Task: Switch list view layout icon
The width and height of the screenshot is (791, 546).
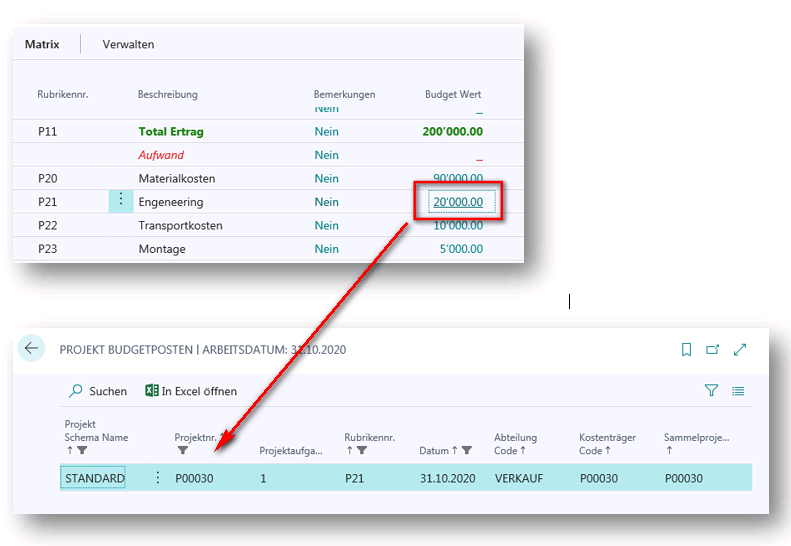Action: tap(738, 391)
